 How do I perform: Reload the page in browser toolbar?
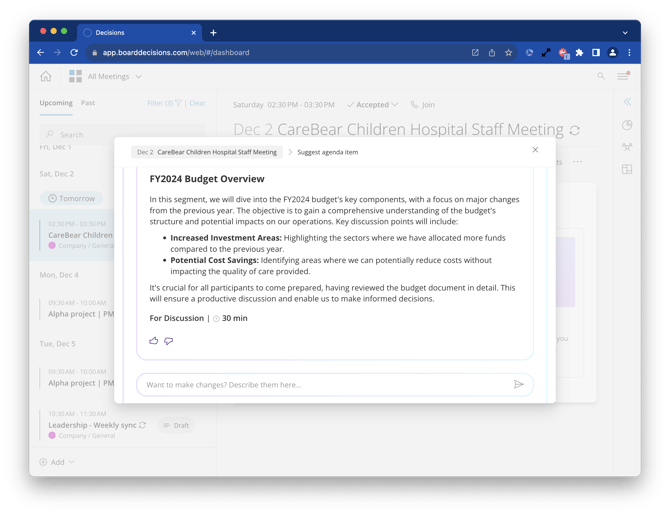[74, 53]
